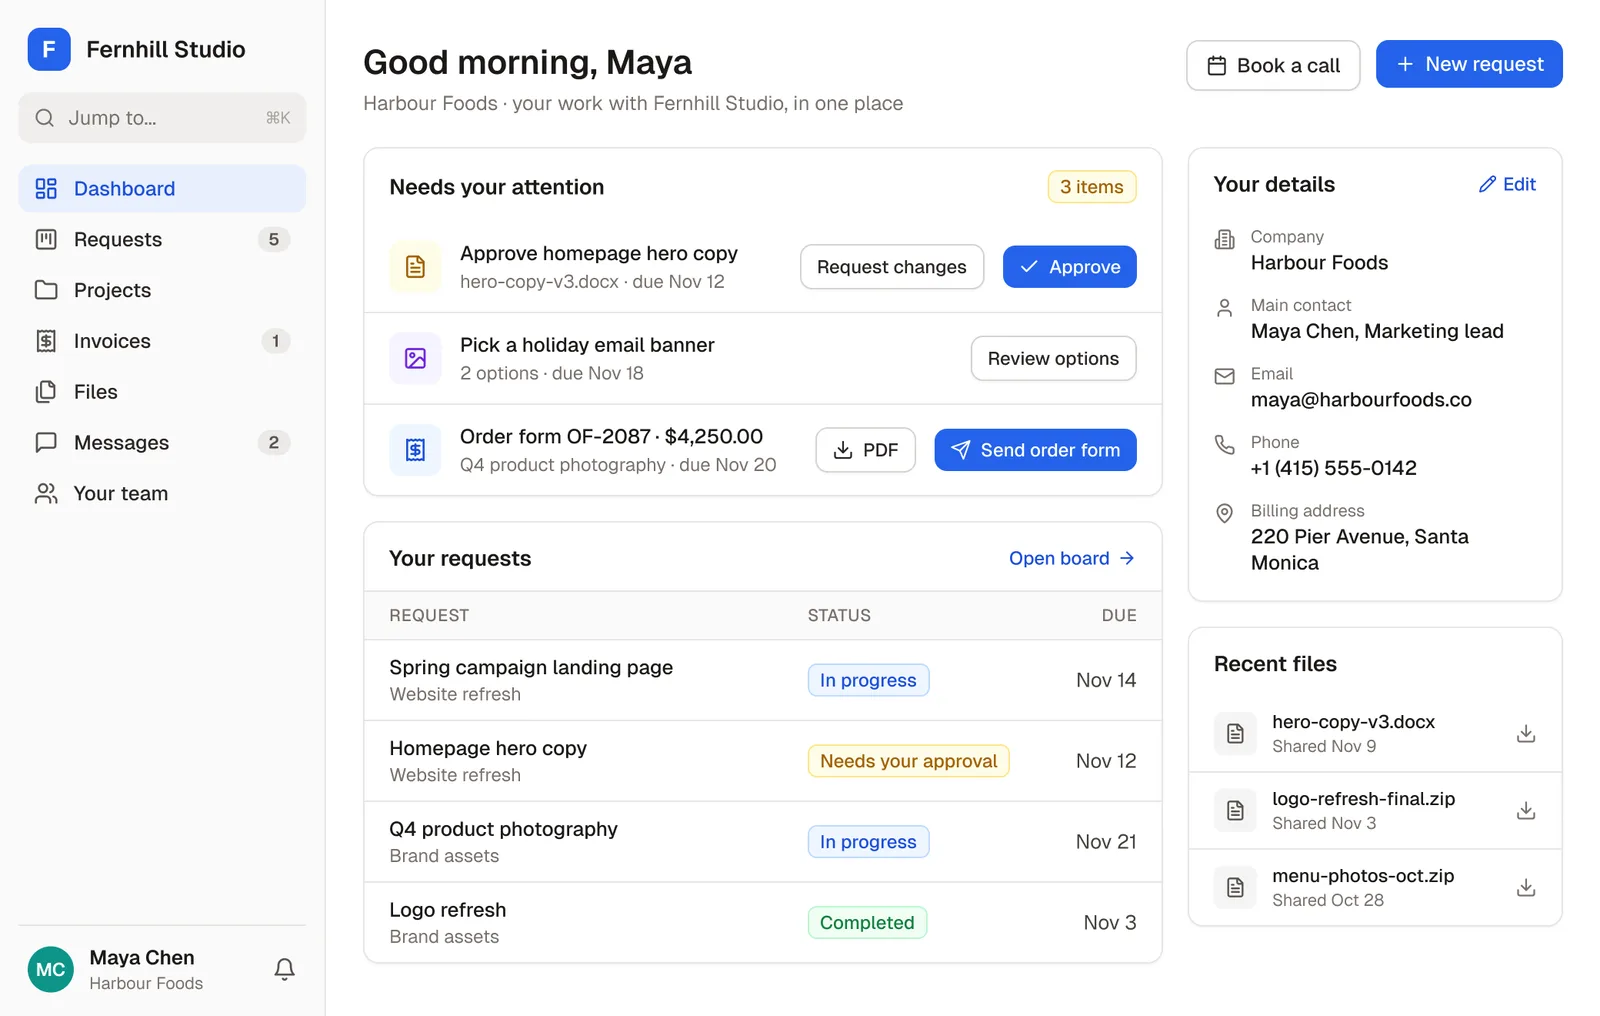Image resolution: width=1600 pixels, height=1016 pixels.
Task: Click the DUE column header
Action: 1119,615
